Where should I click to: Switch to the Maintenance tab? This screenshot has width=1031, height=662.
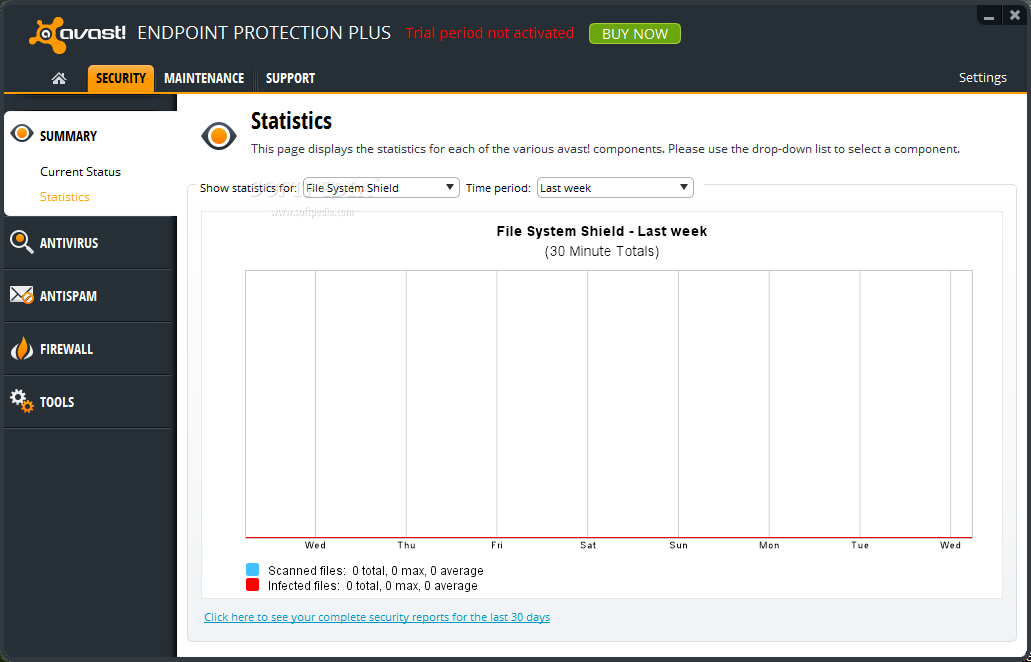204,78
